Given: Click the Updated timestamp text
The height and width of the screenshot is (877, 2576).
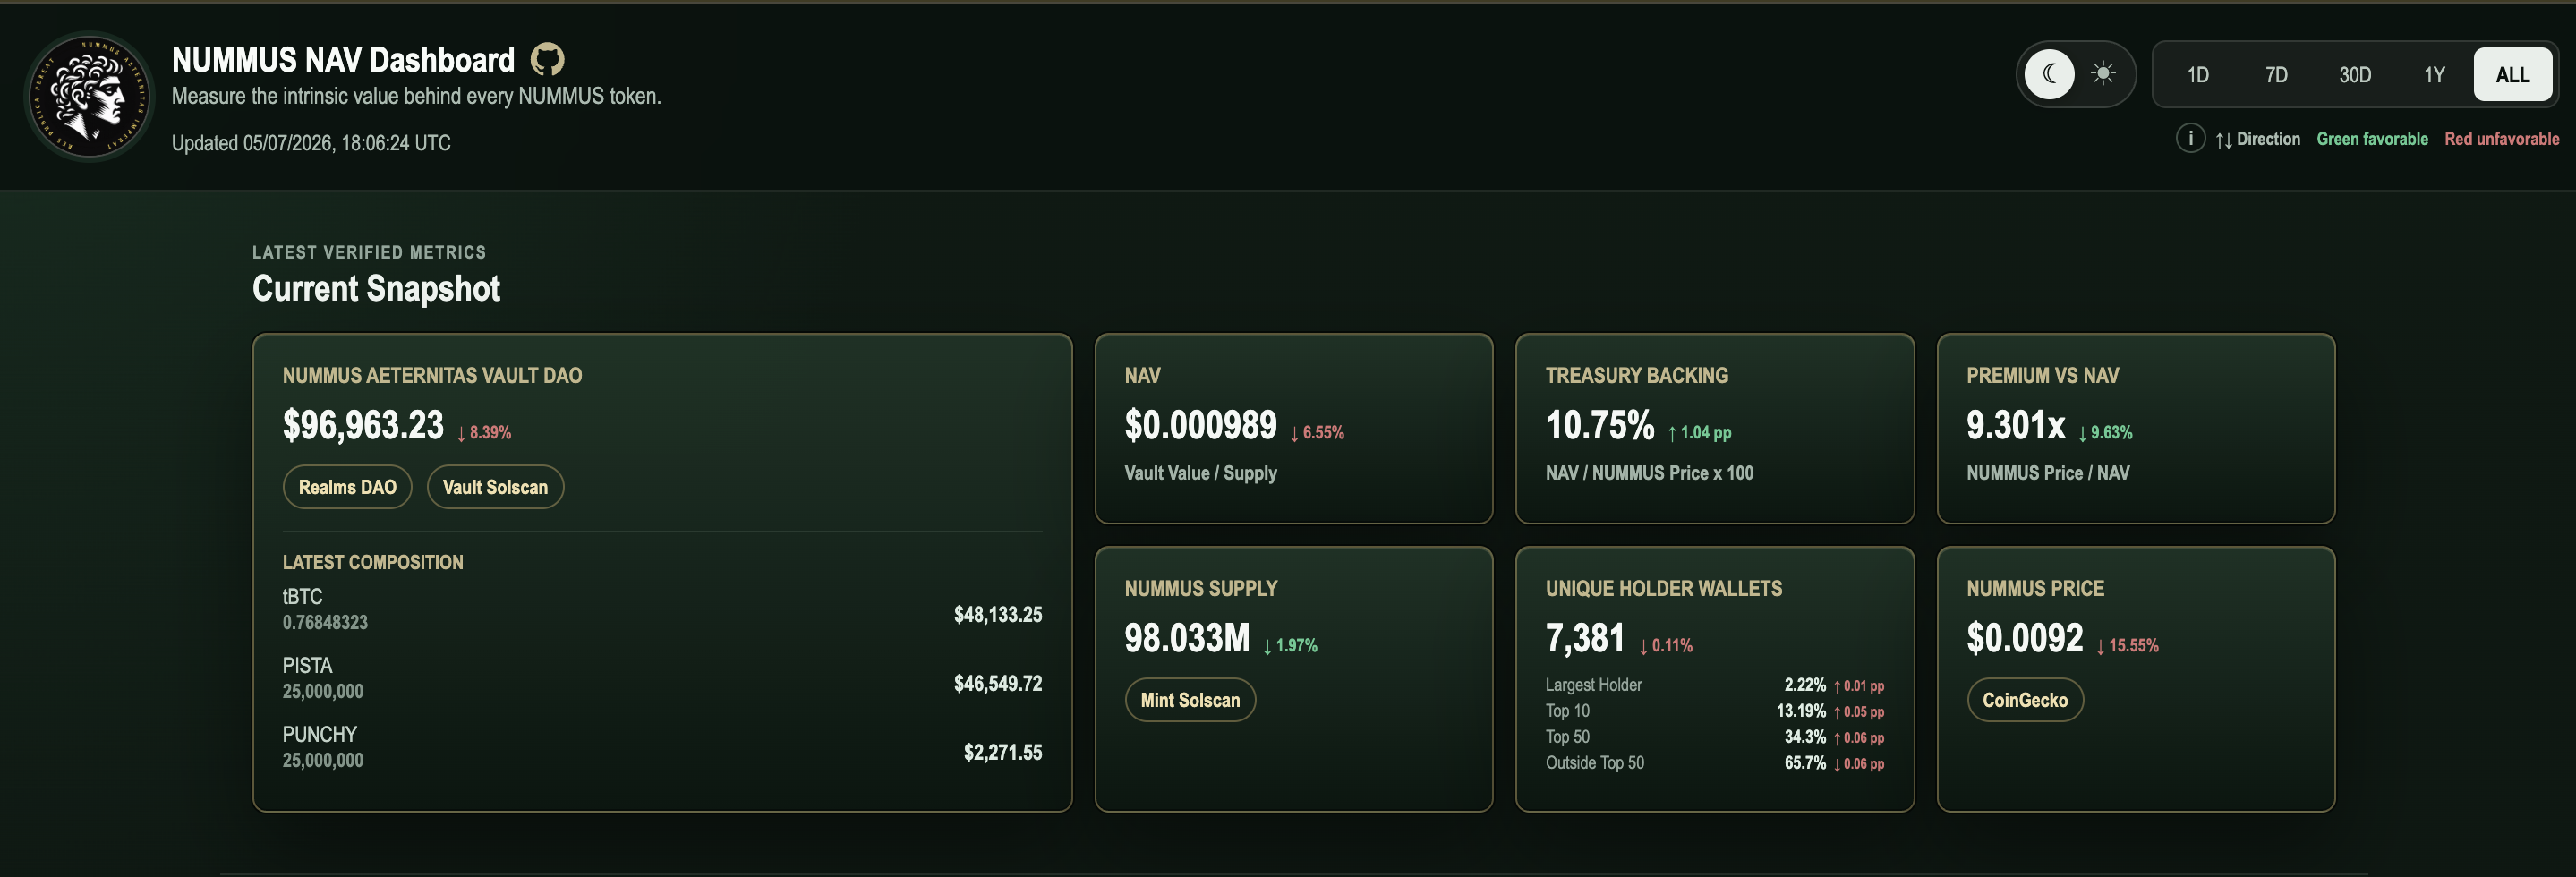Looking at the screenshot, I should click(x=311, y=143).
